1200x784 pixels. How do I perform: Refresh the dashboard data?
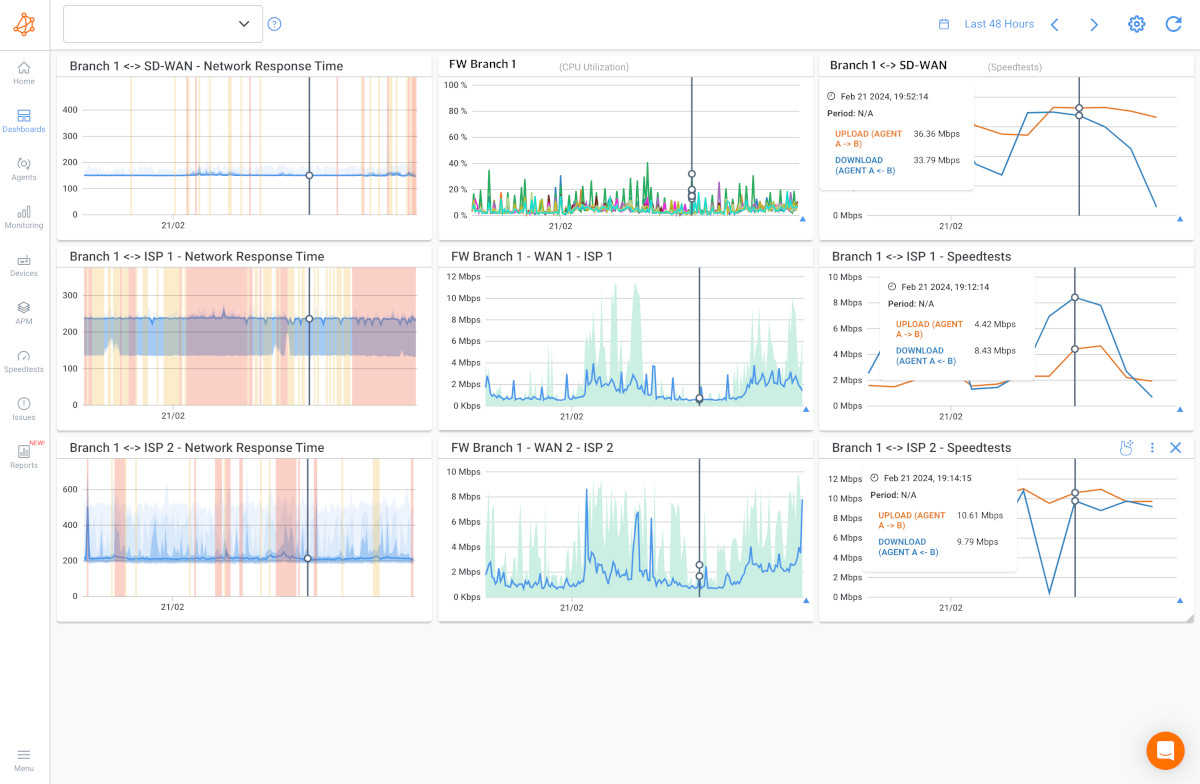pos(1174,24)
